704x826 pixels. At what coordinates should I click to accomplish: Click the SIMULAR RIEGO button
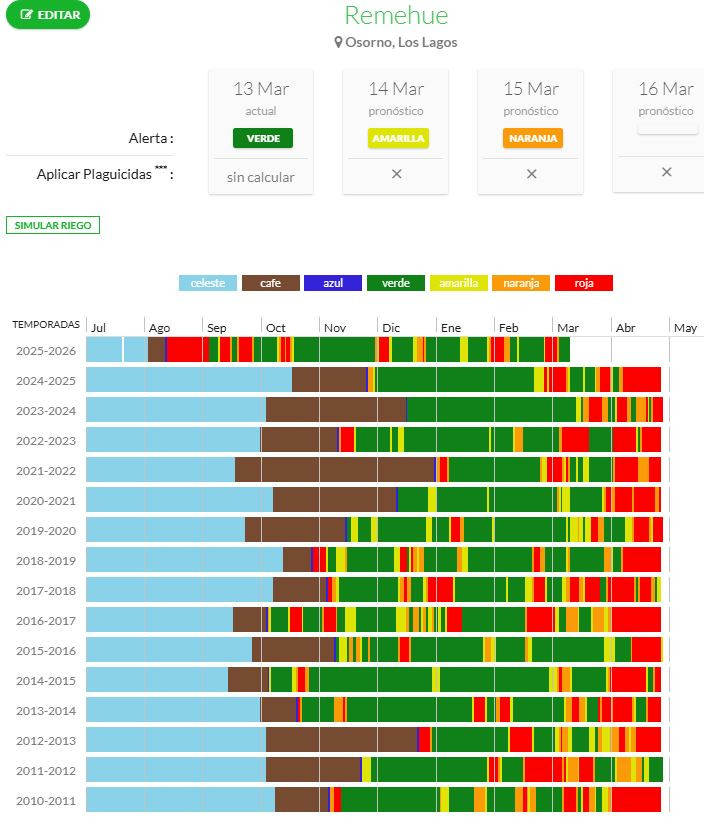(53, 225)
